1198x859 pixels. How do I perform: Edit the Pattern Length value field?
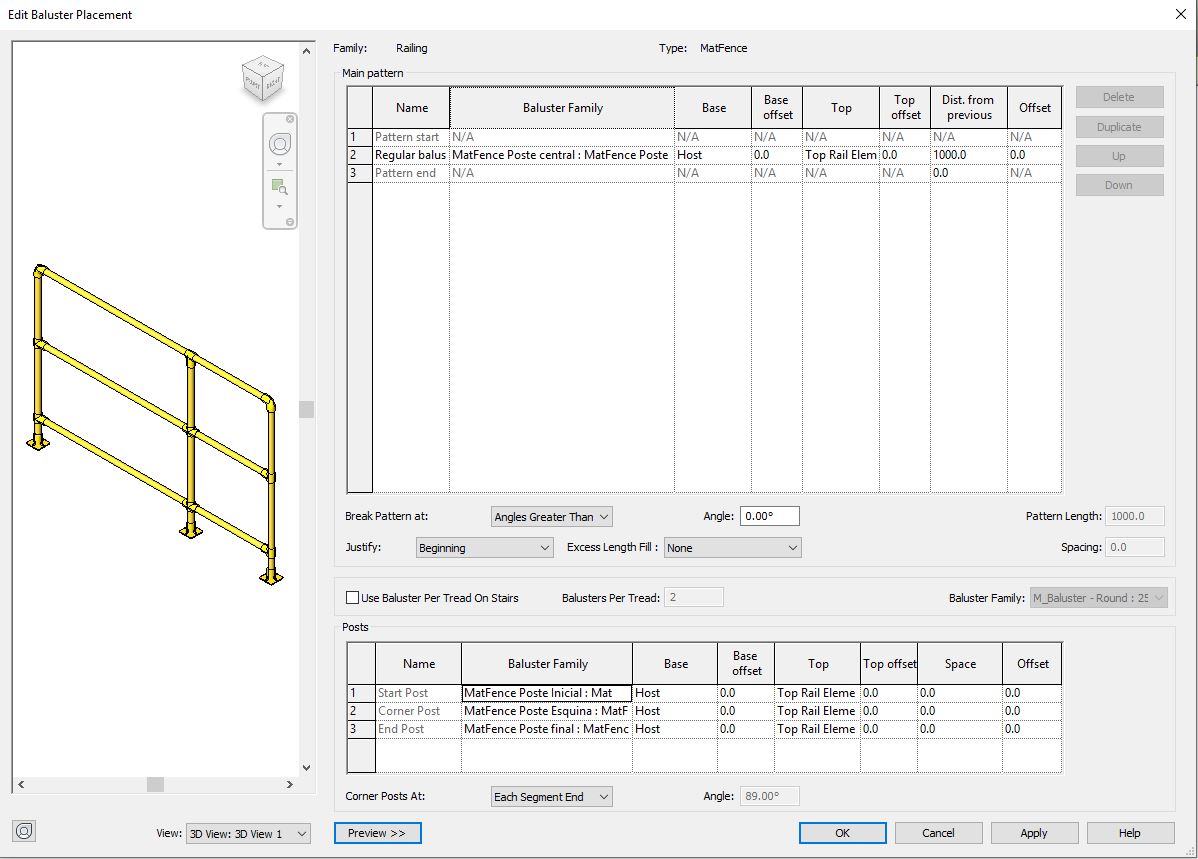[x=1134, y=516]
